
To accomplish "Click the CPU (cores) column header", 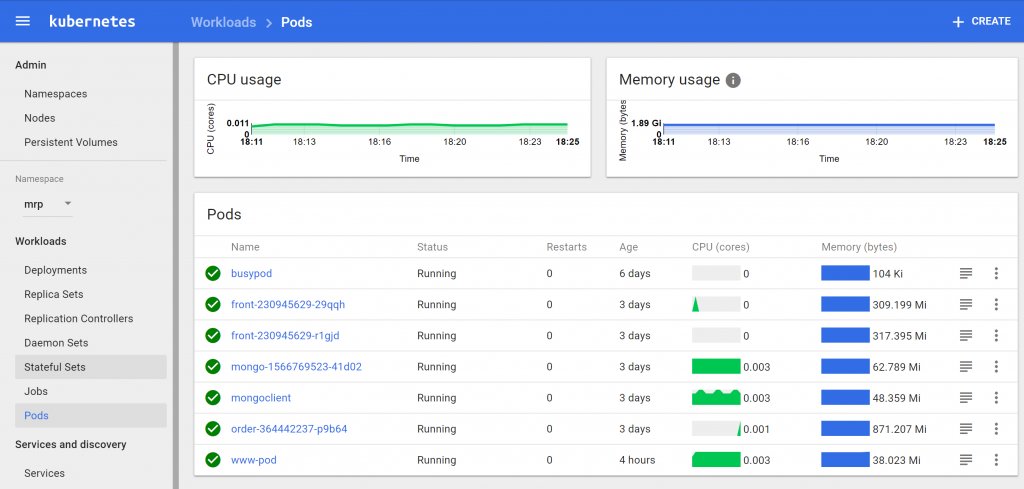I will [x=721, y=247].
